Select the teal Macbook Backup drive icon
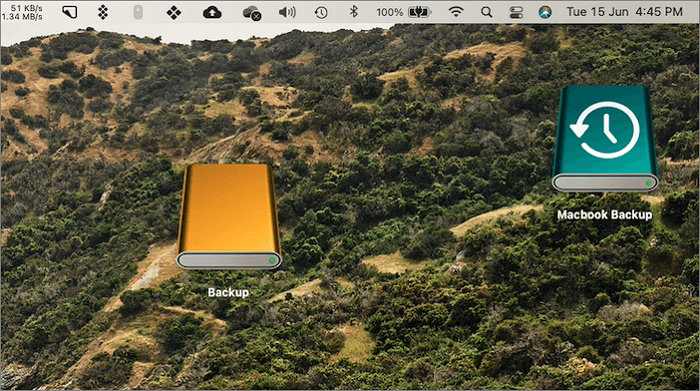The width and height of the screenshot is (700, 391). tap(605, 139)
